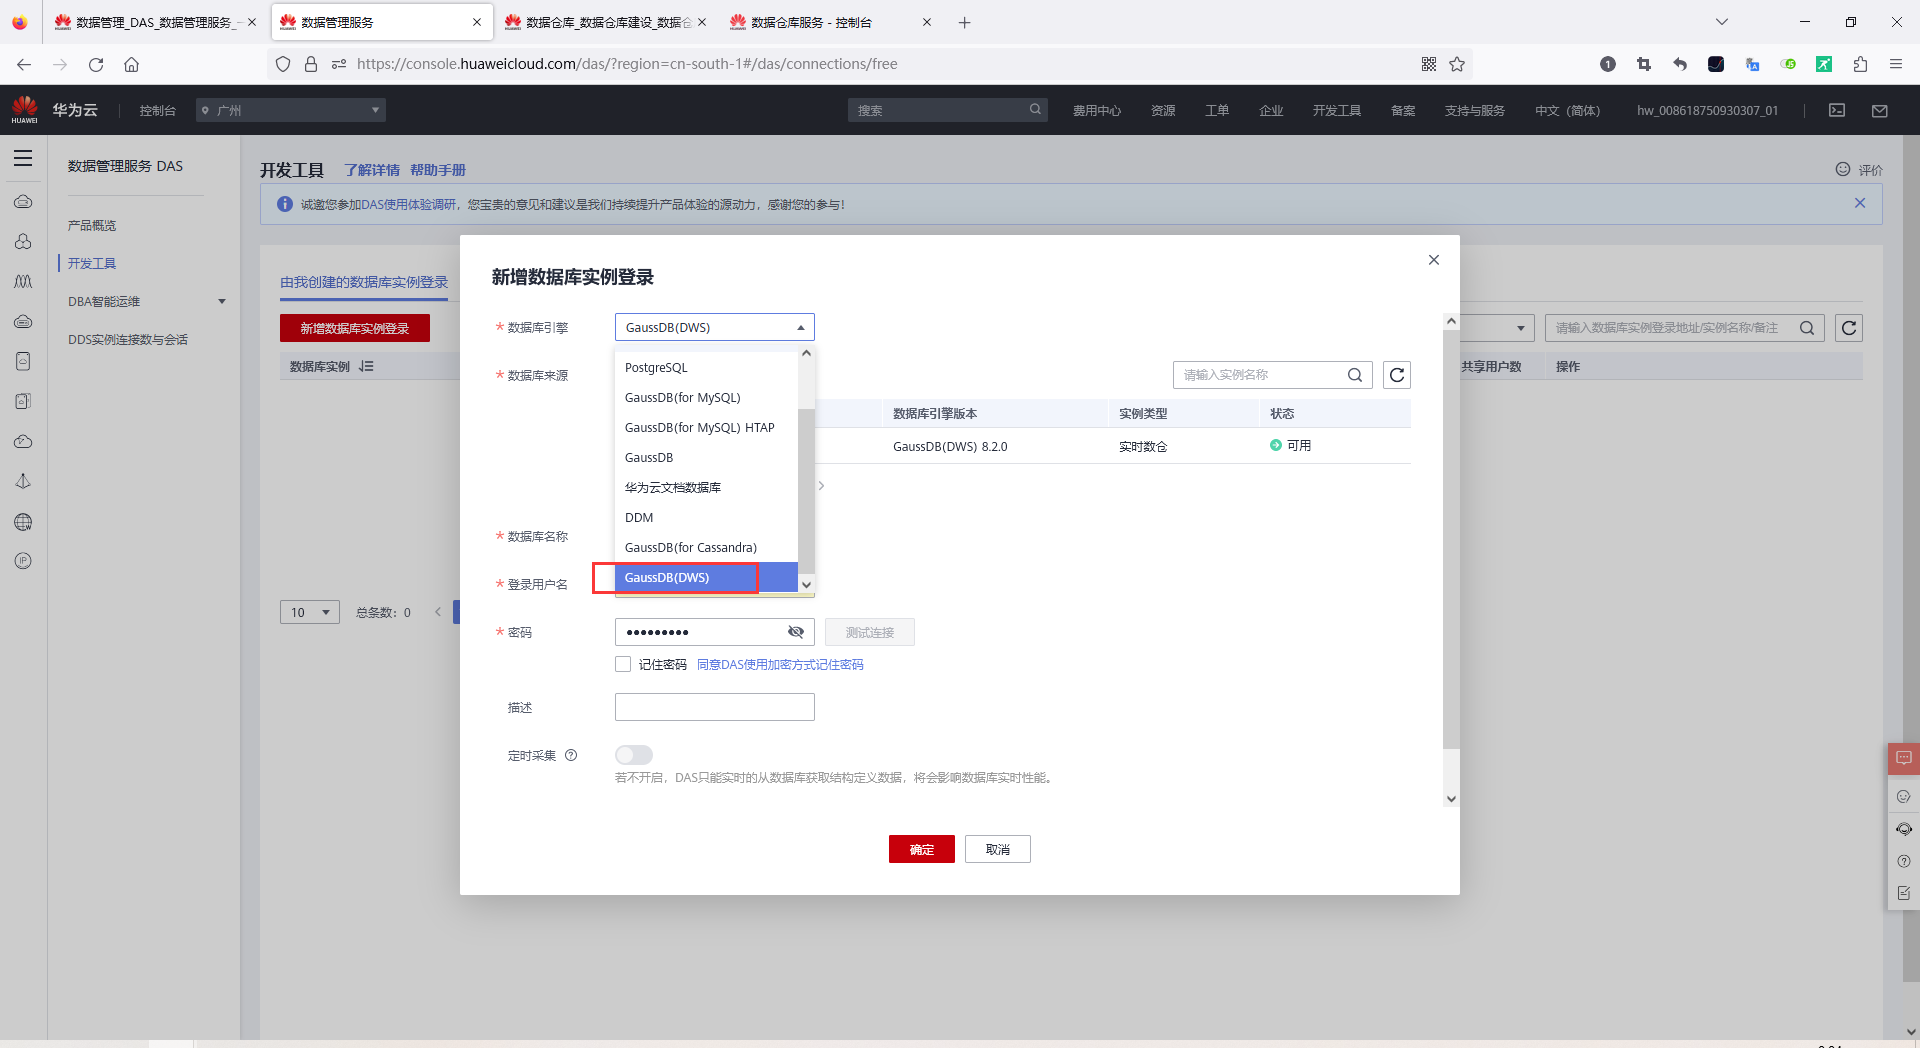Toggle password visibility eye icon
Viewport: 1920px width, 1048px height.
796,632
